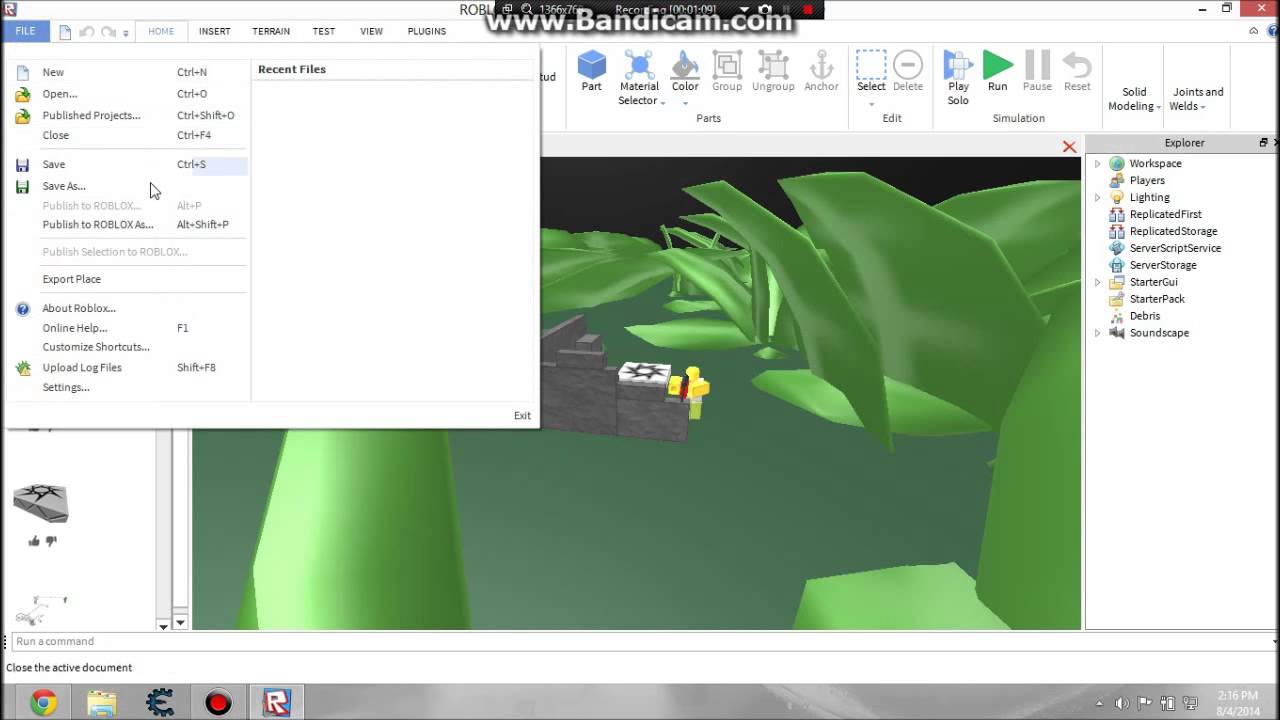Click Exit in the File menu
The height and width of the screenshot is (720, 1280).
coord(522,415)
